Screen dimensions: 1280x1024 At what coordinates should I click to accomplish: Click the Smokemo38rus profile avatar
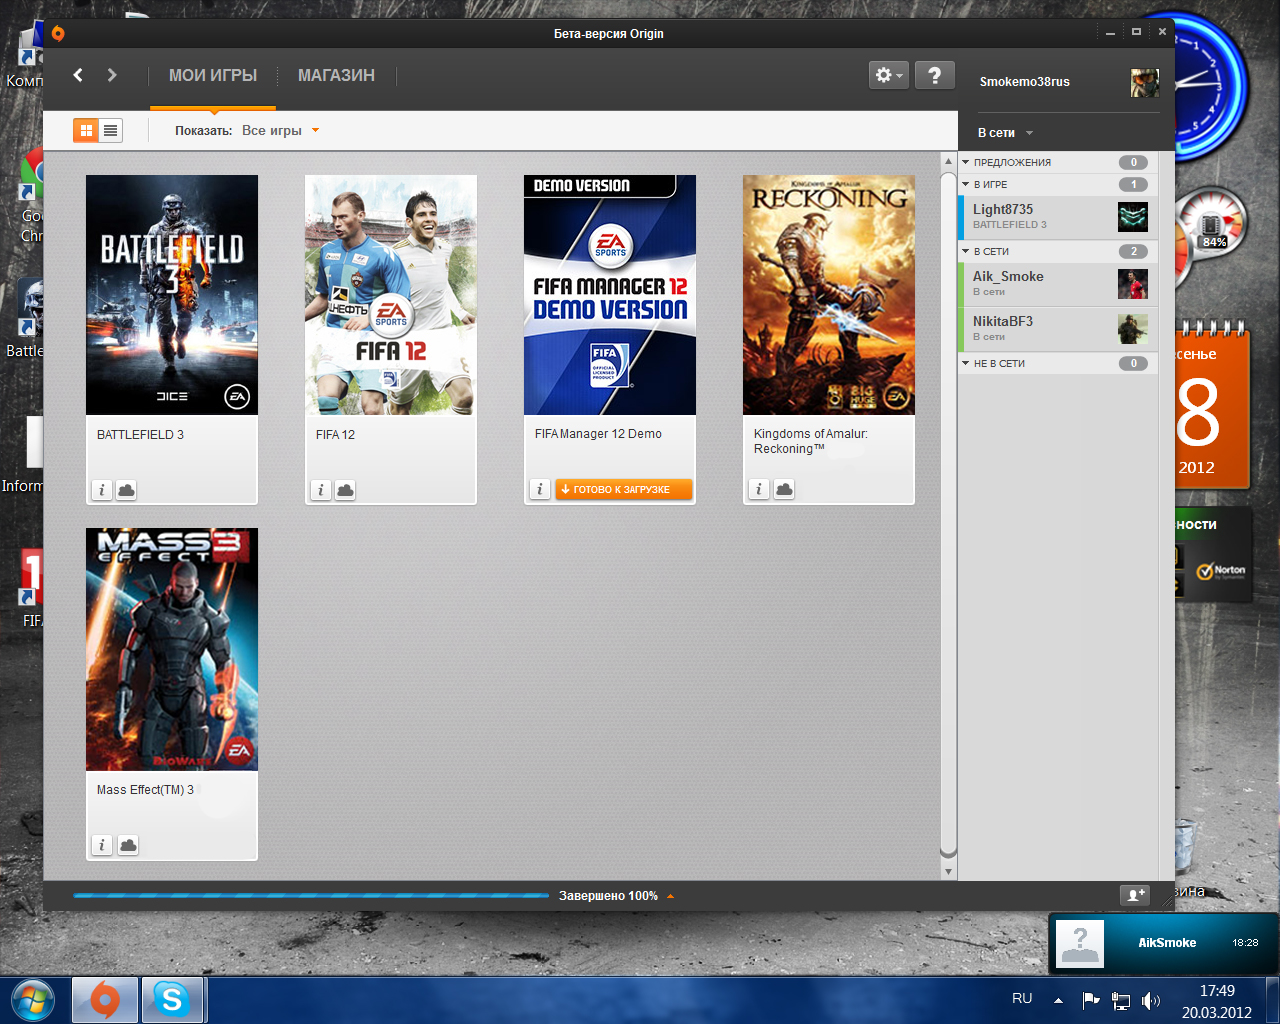pyautogui.click(x=1145, y=82)
